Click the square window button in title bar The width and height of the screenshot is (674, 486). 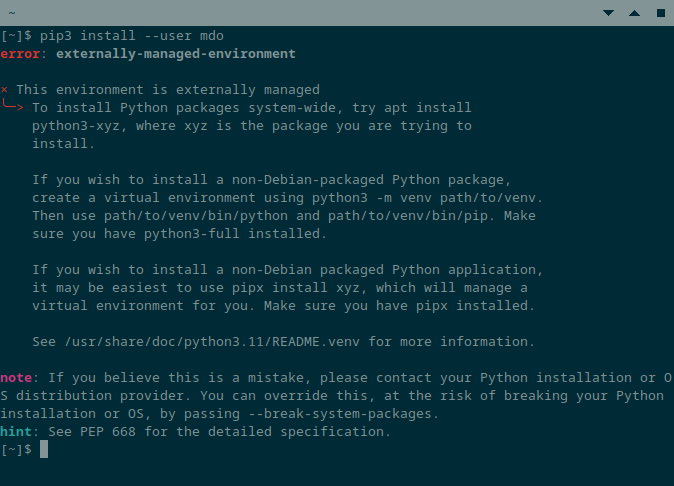coord(661,13)
